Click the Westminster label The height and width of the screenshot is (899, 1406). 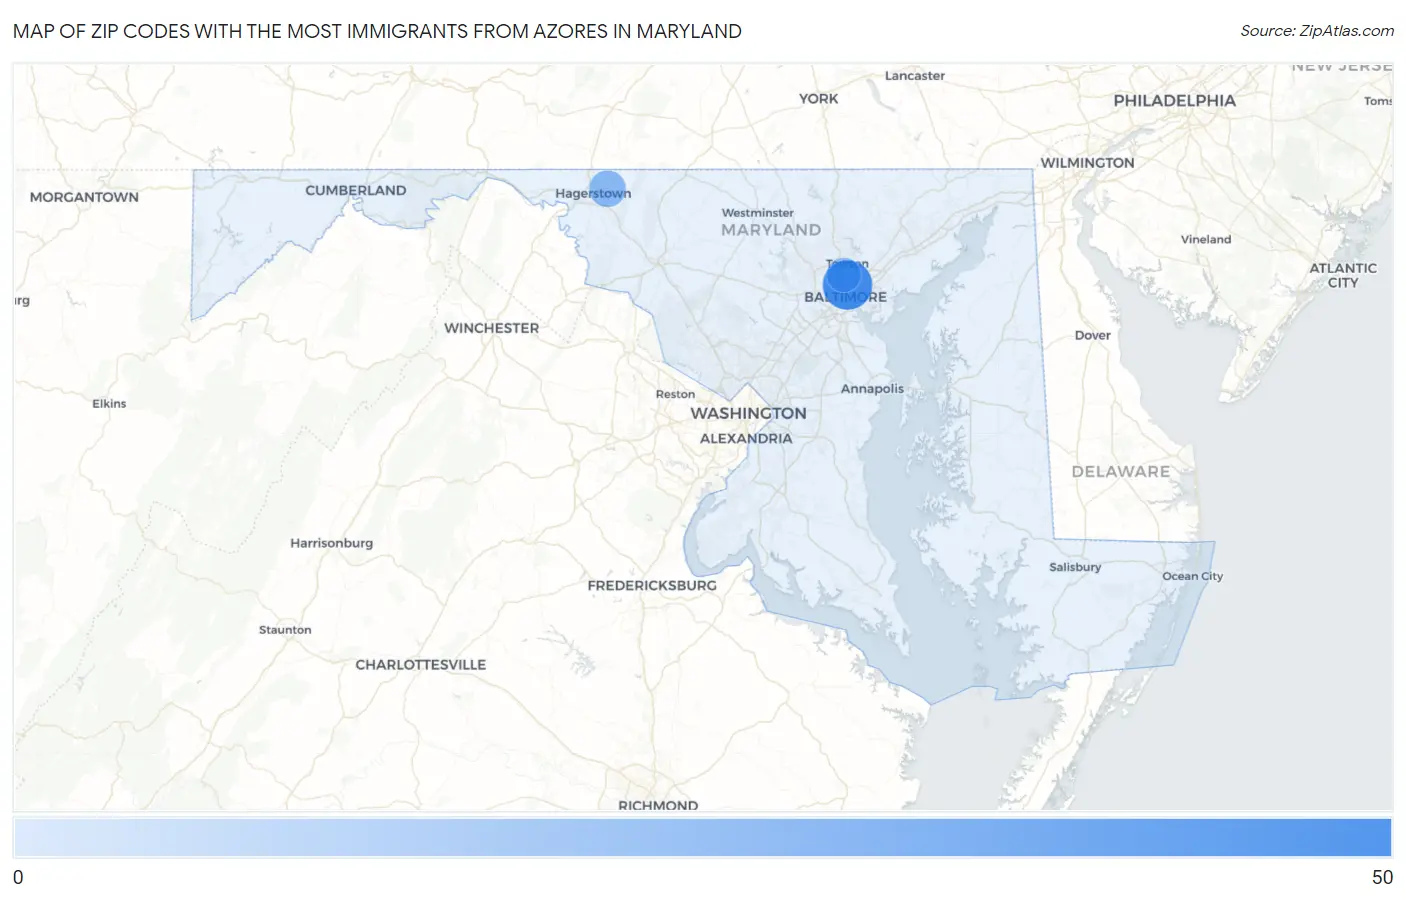pyautogui.click(x=757, y=212)
